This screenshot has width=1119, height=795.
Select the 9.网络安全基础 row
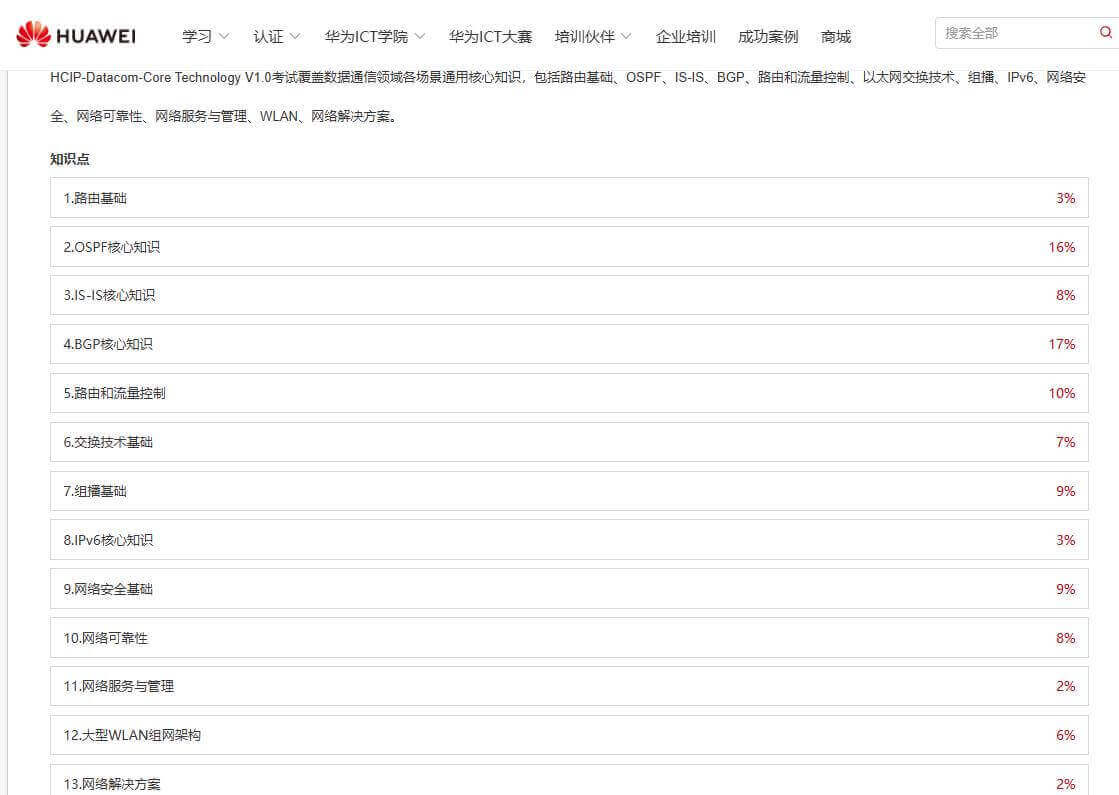point(569,589)
